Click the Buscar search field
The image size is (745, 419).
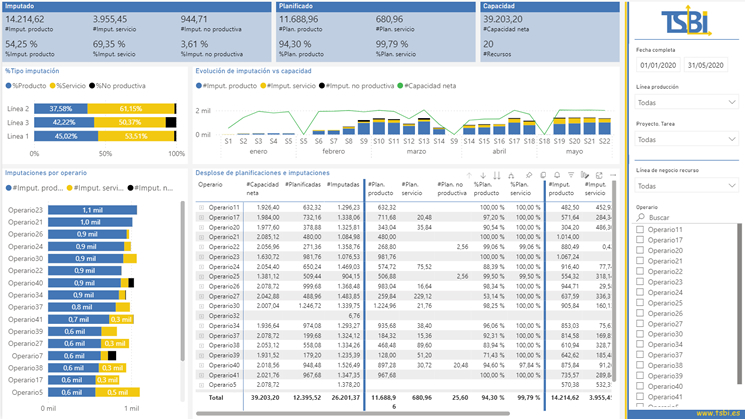(x=687, y=217)
